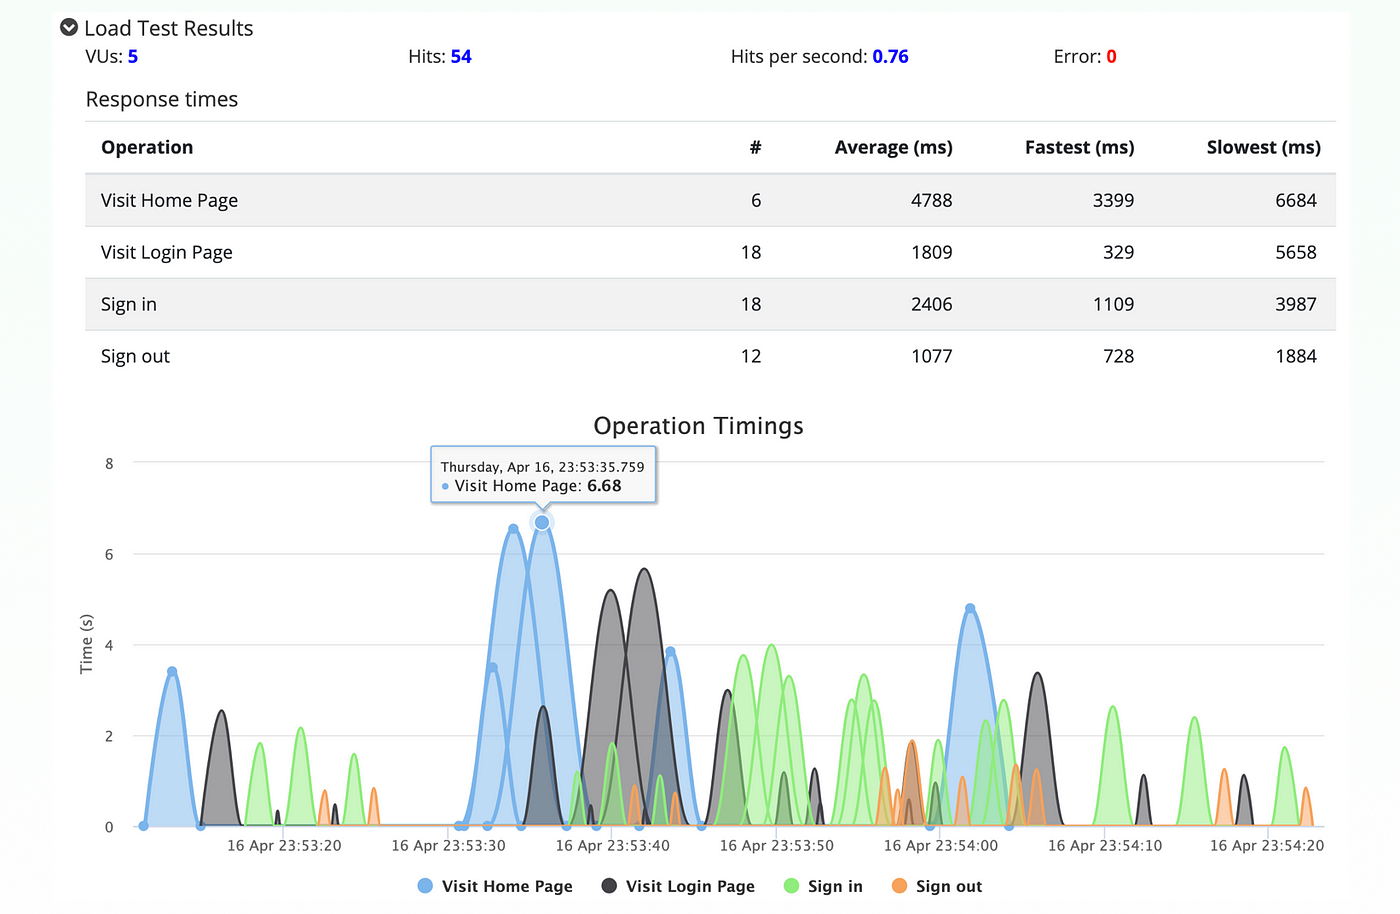The width and height of the screenshot is (1400, 914).
Task: Click the highlighted 6.68 data point marker
Action: (542, 522)
